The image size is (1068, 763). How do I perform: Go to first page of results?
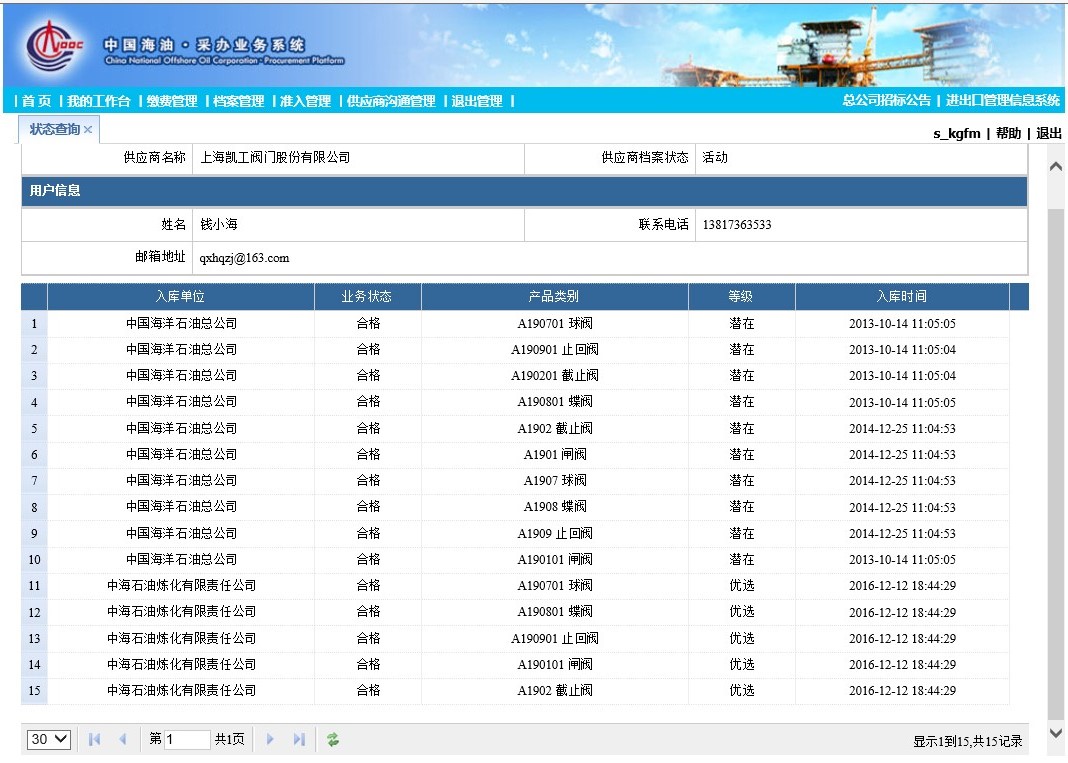coord(95,739)
